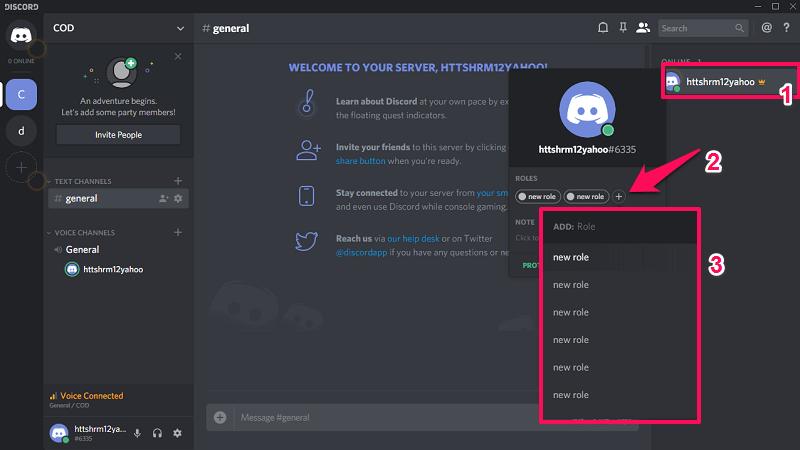Select the server icon labeled d
This screenshot has width=800, height=450.
(x=21, y=131)
